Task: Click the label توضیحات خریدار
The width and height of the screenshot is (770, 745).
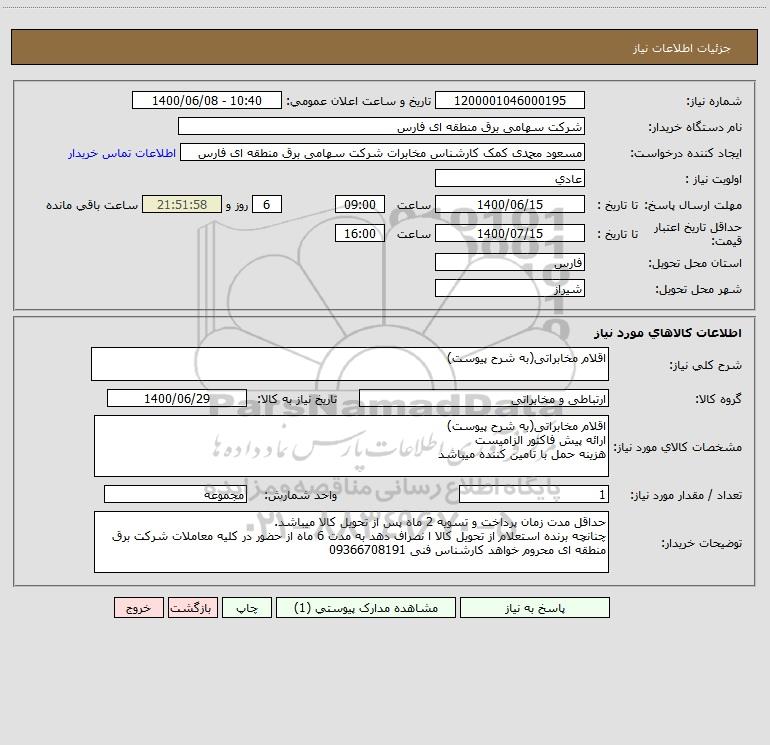Action: [x=701, y=543]
